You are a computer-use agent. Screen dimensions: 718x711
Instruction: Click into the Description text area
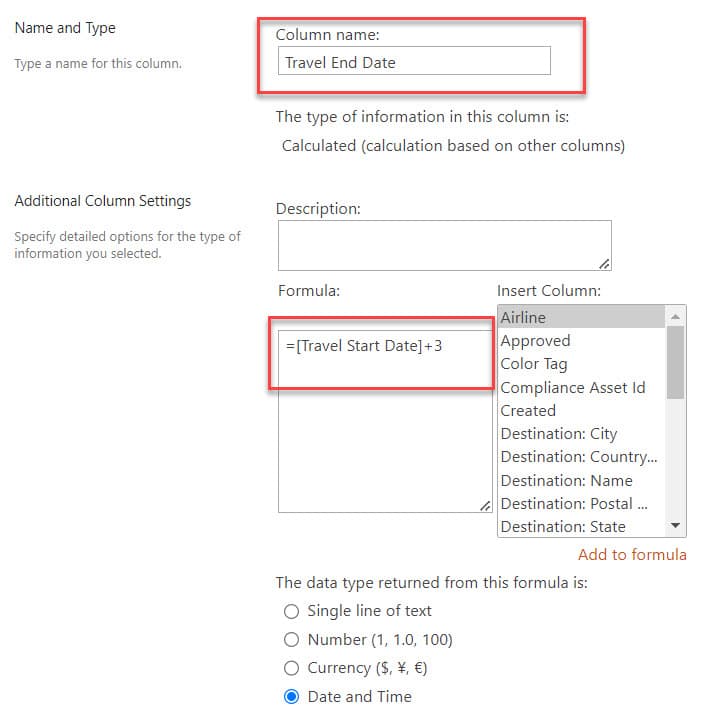coord(444,245)
